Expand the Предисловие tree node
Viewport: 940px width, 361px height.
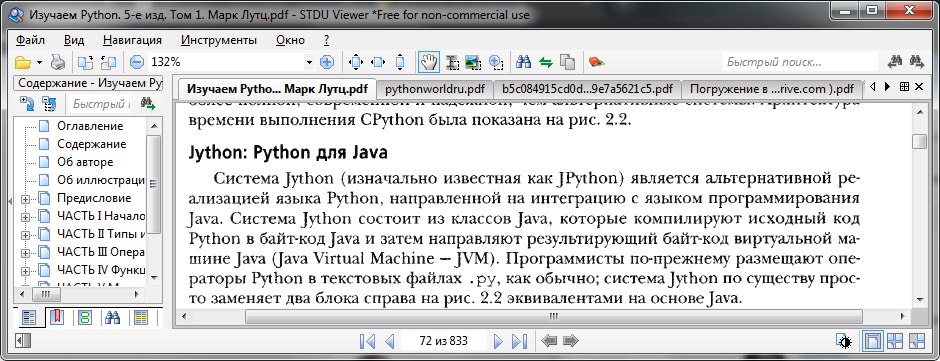pyautogui.click(x=25, y=198)
